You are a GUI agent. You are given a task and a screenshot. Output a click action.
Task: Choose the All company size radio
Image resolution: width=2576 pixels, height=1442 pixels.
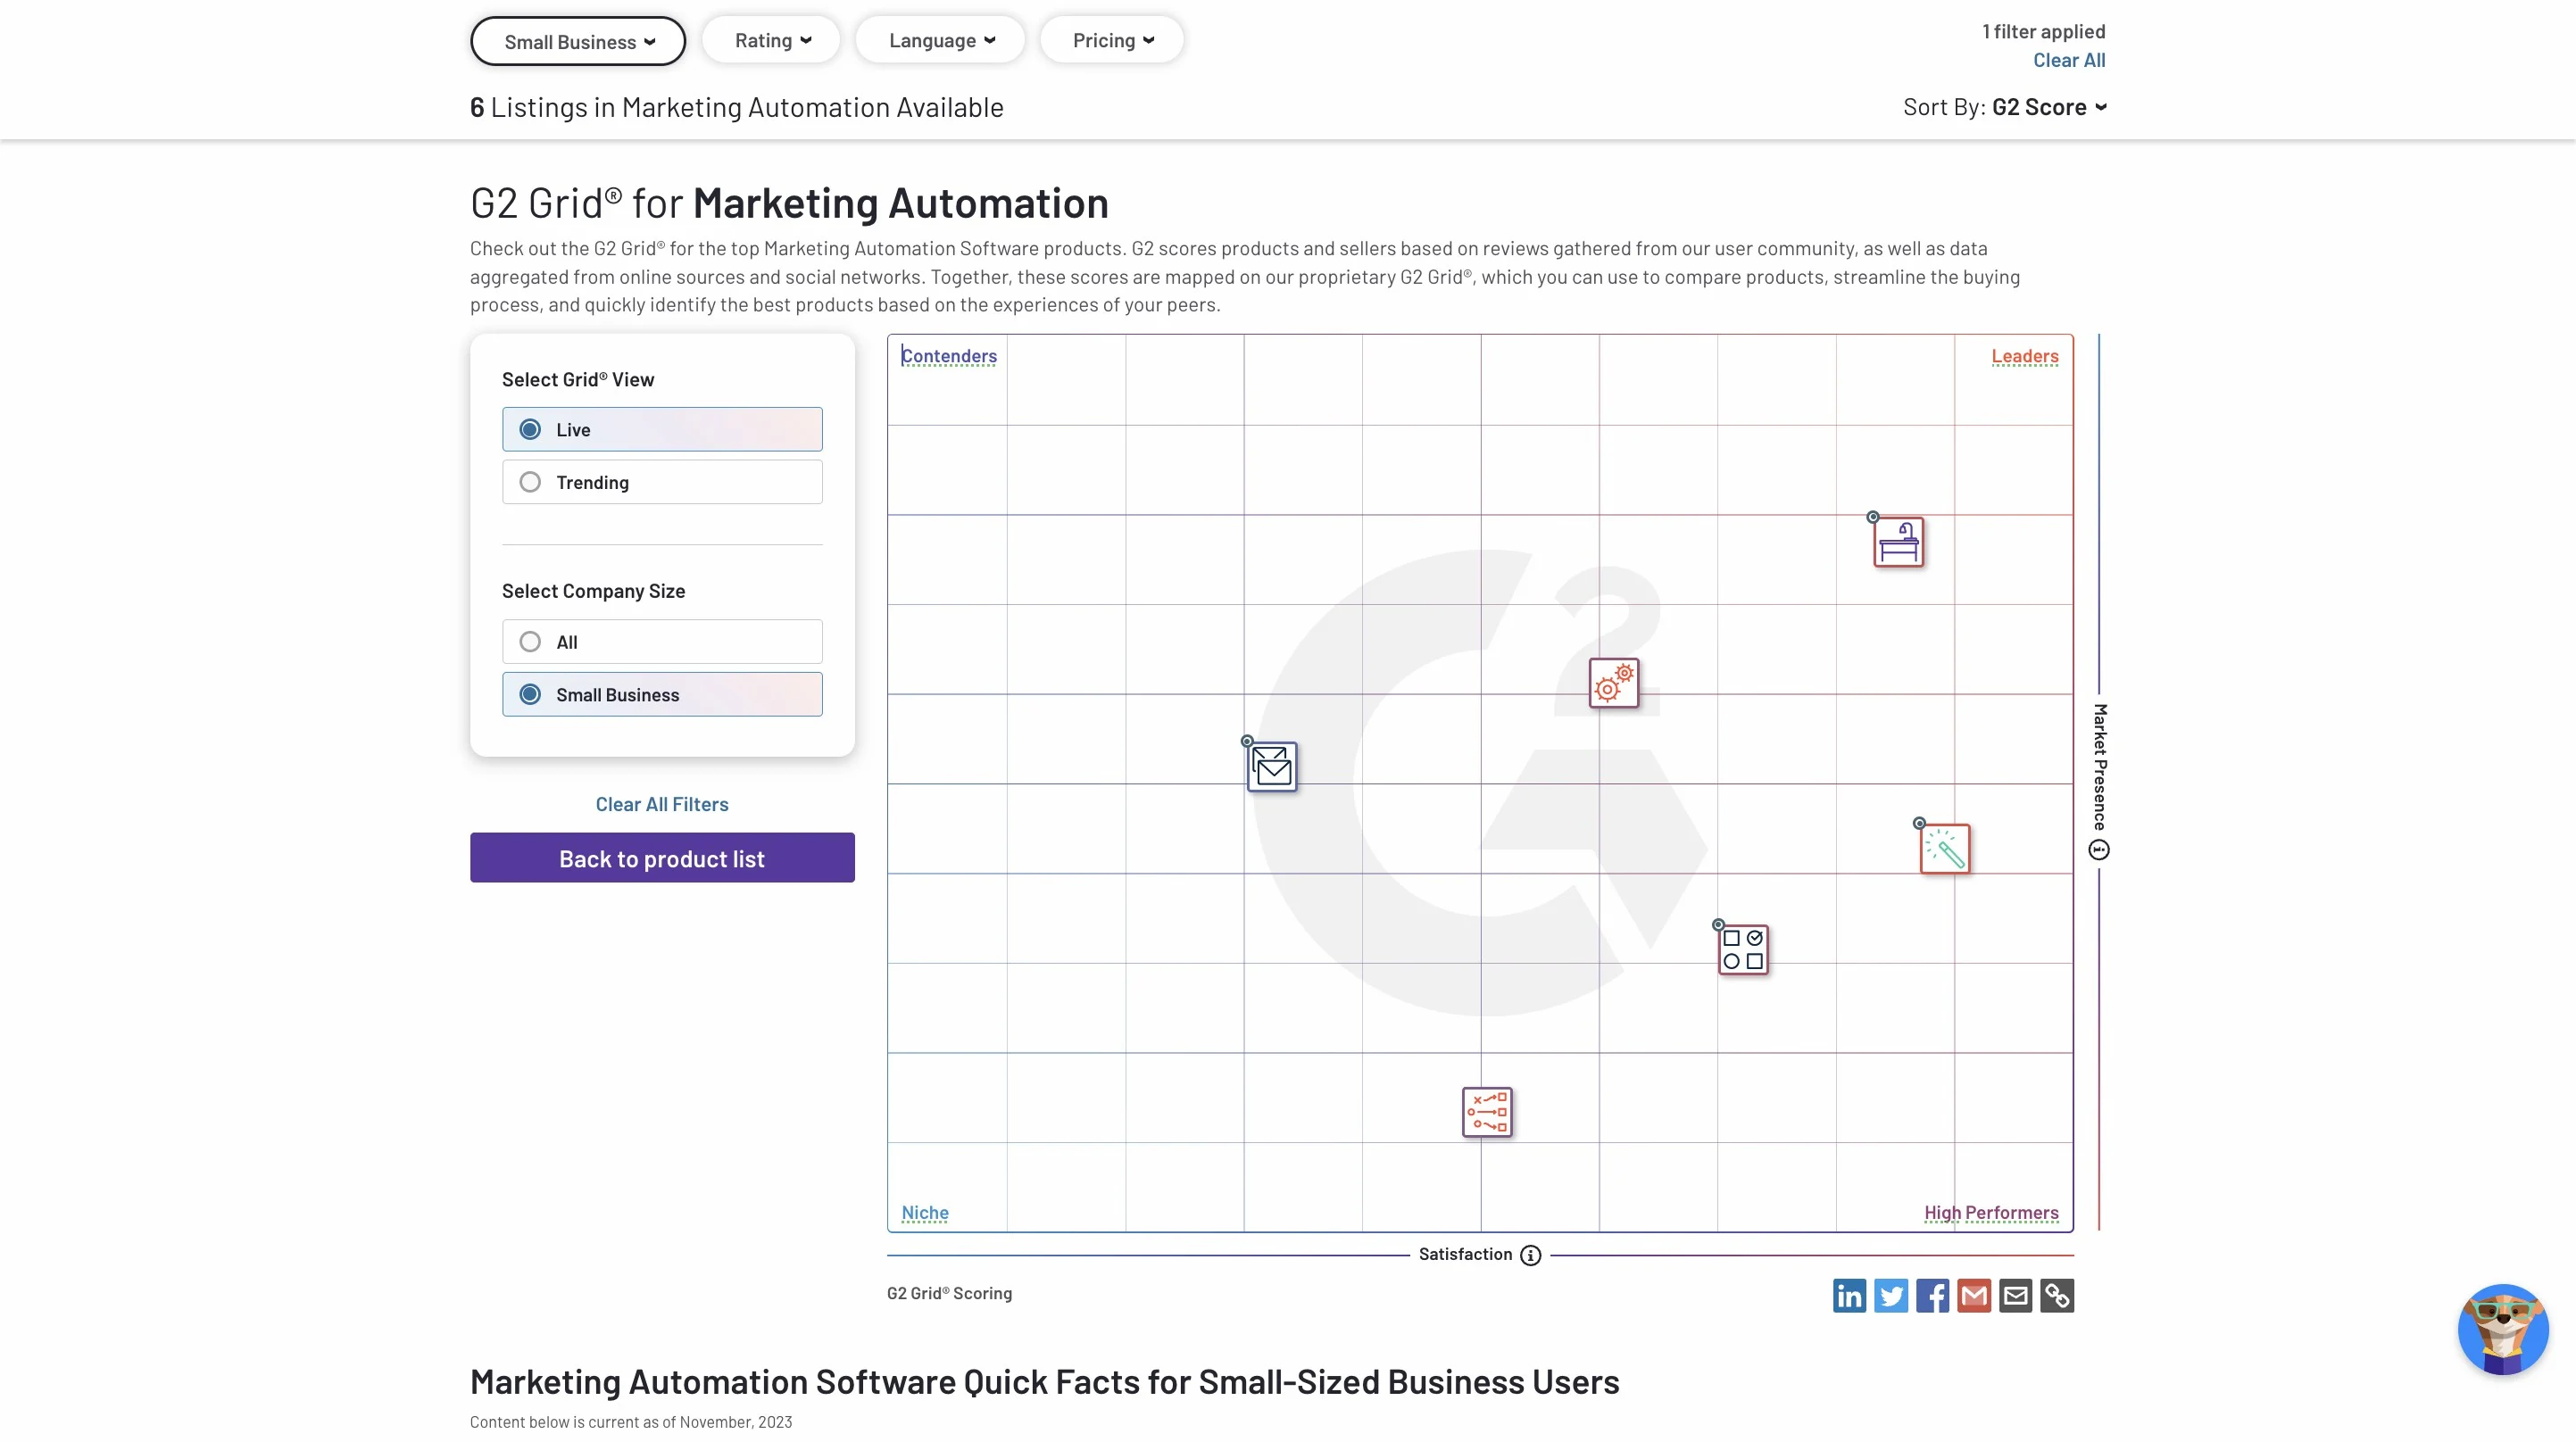click(x=662, y=642)
